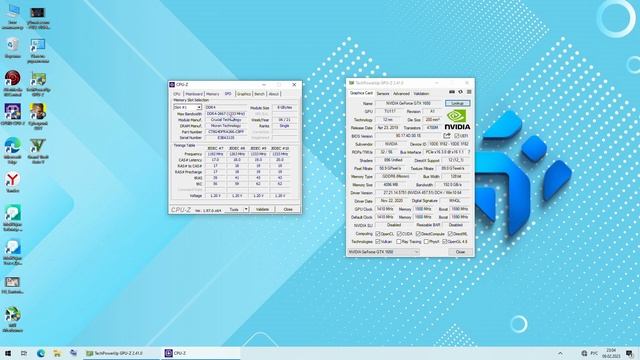Select the TechPowerUp GPU-Z desktop shortcut

pyautogui.click(x=38, y=84)
